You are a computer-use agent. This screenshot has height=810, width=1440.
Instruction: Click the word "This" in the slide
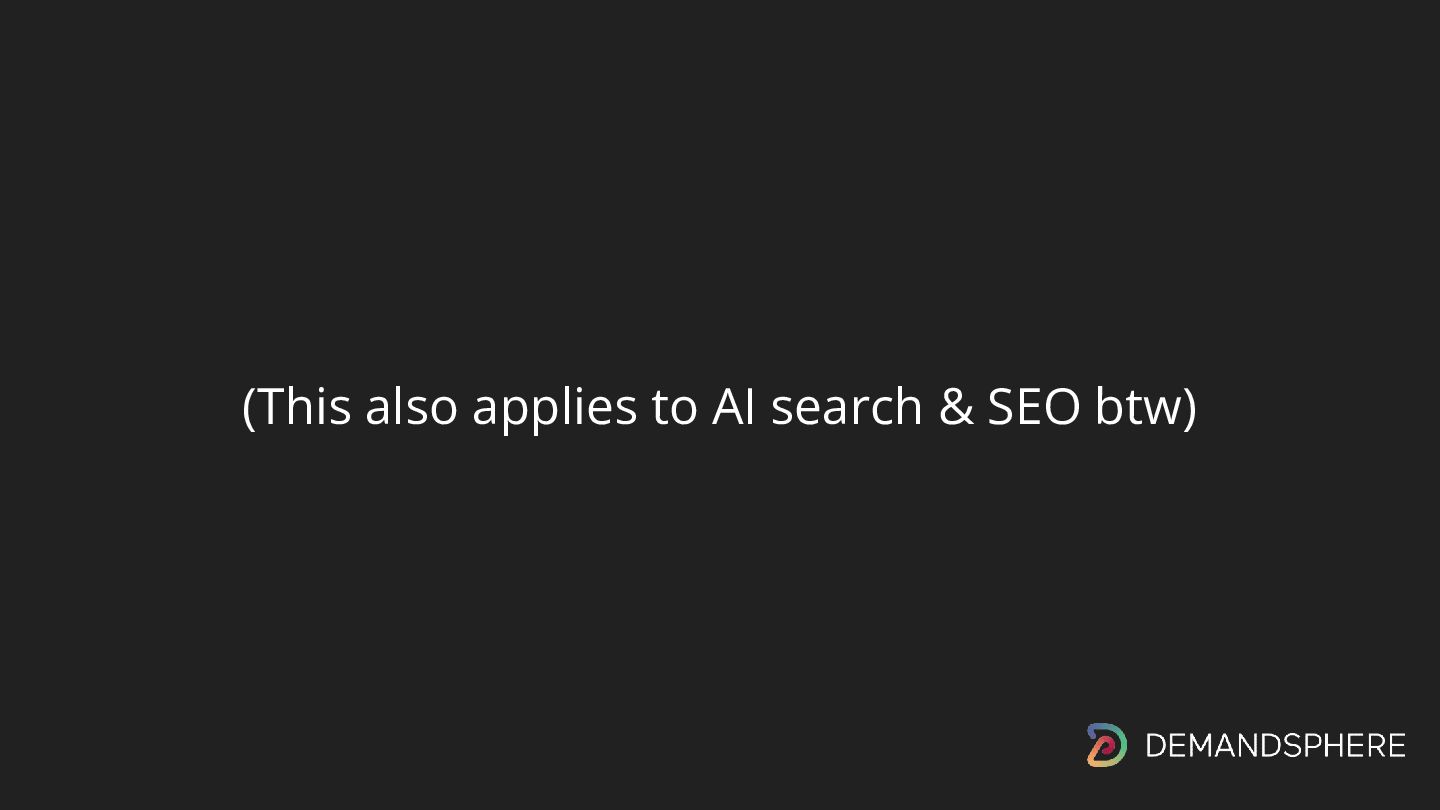[305, 406]
